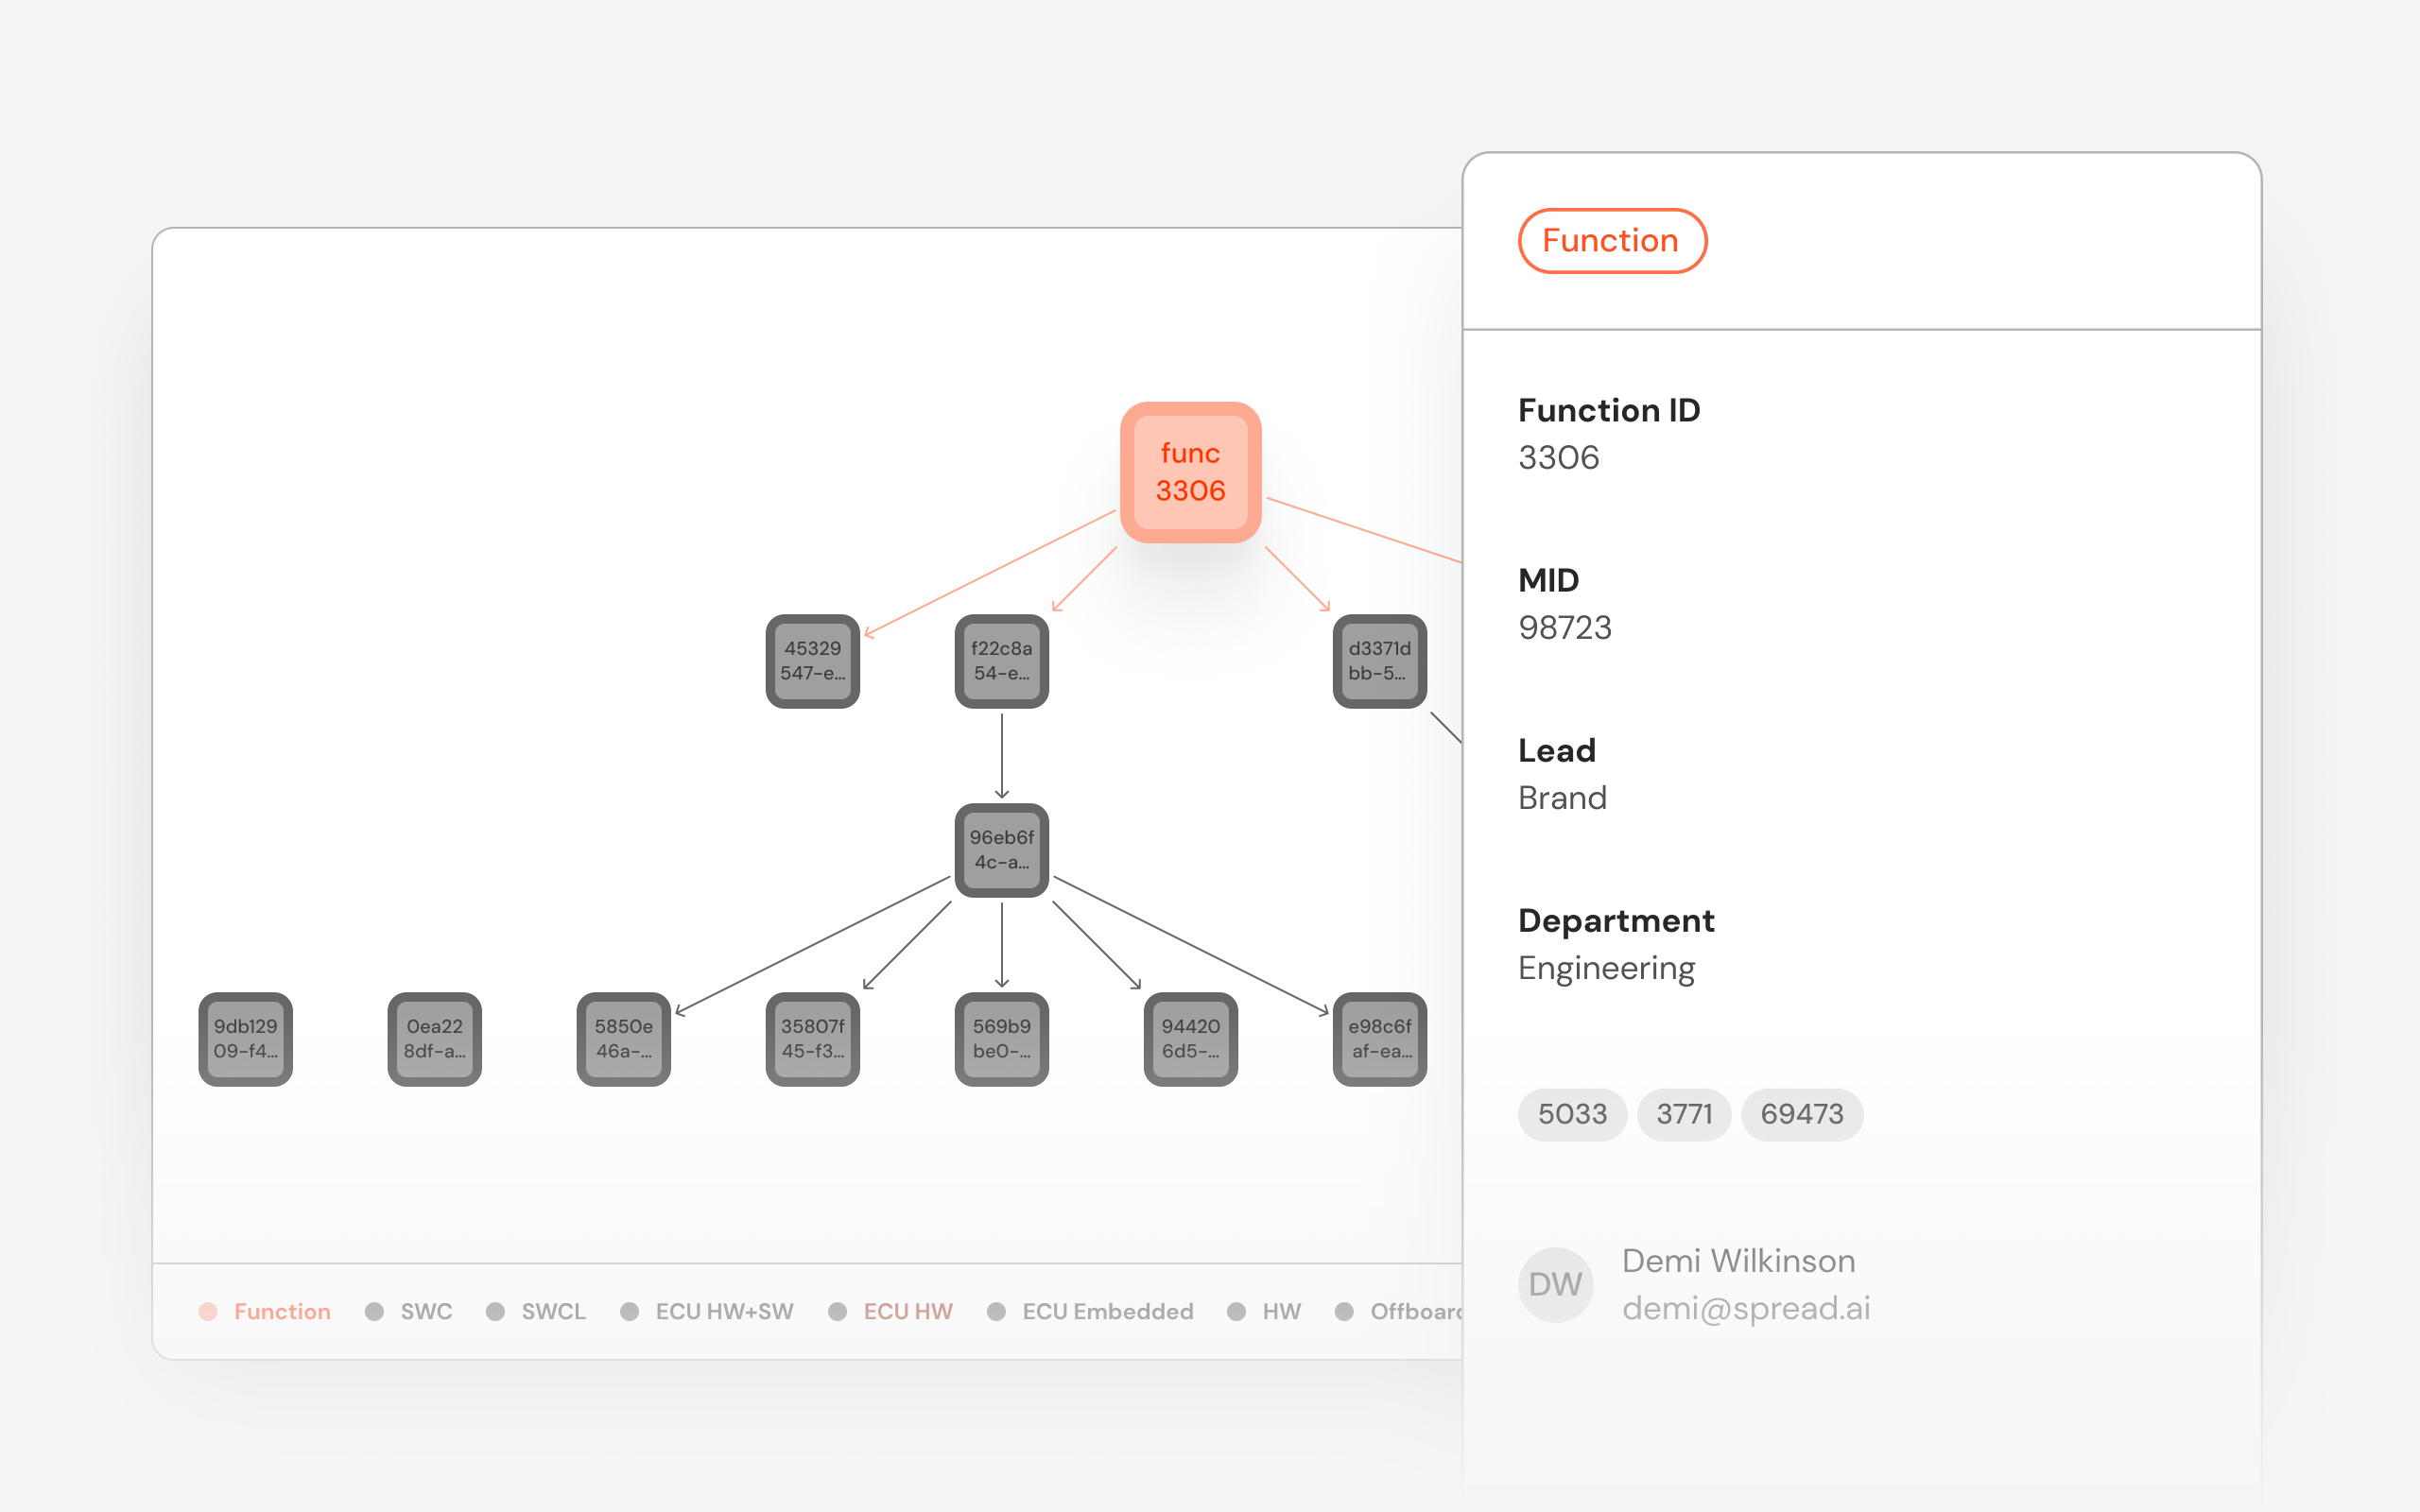
Task: Select graph node 9db129 09-f4
Action: 245,1039
